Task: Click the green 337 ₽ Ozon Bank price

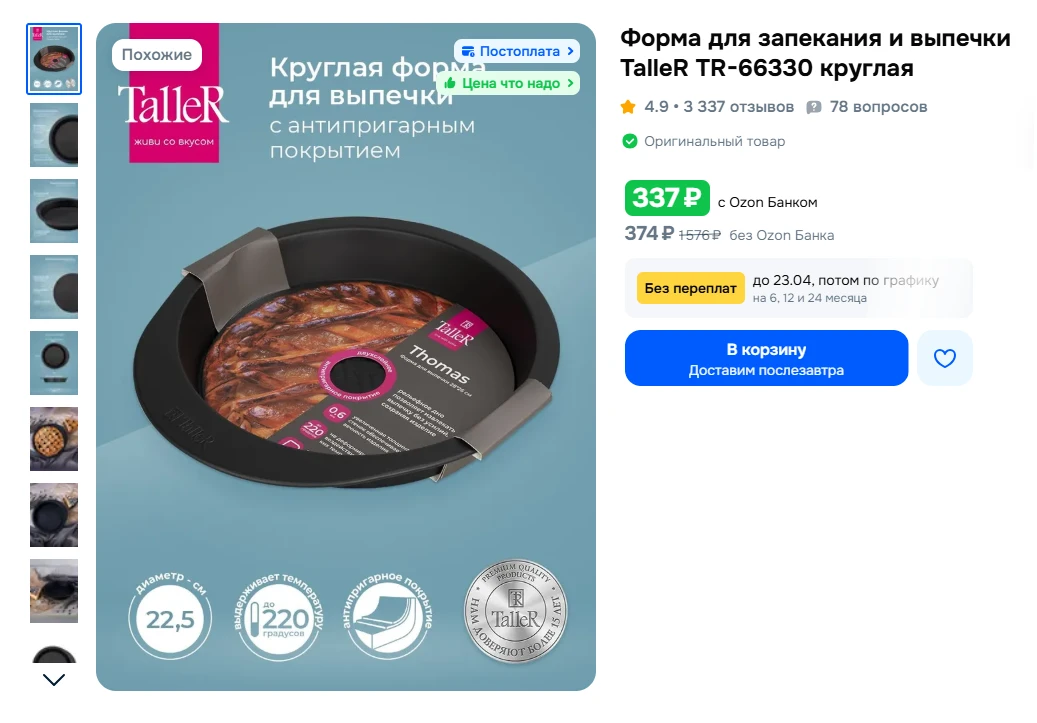Action: pyautogui.click(x=667, y=198)
